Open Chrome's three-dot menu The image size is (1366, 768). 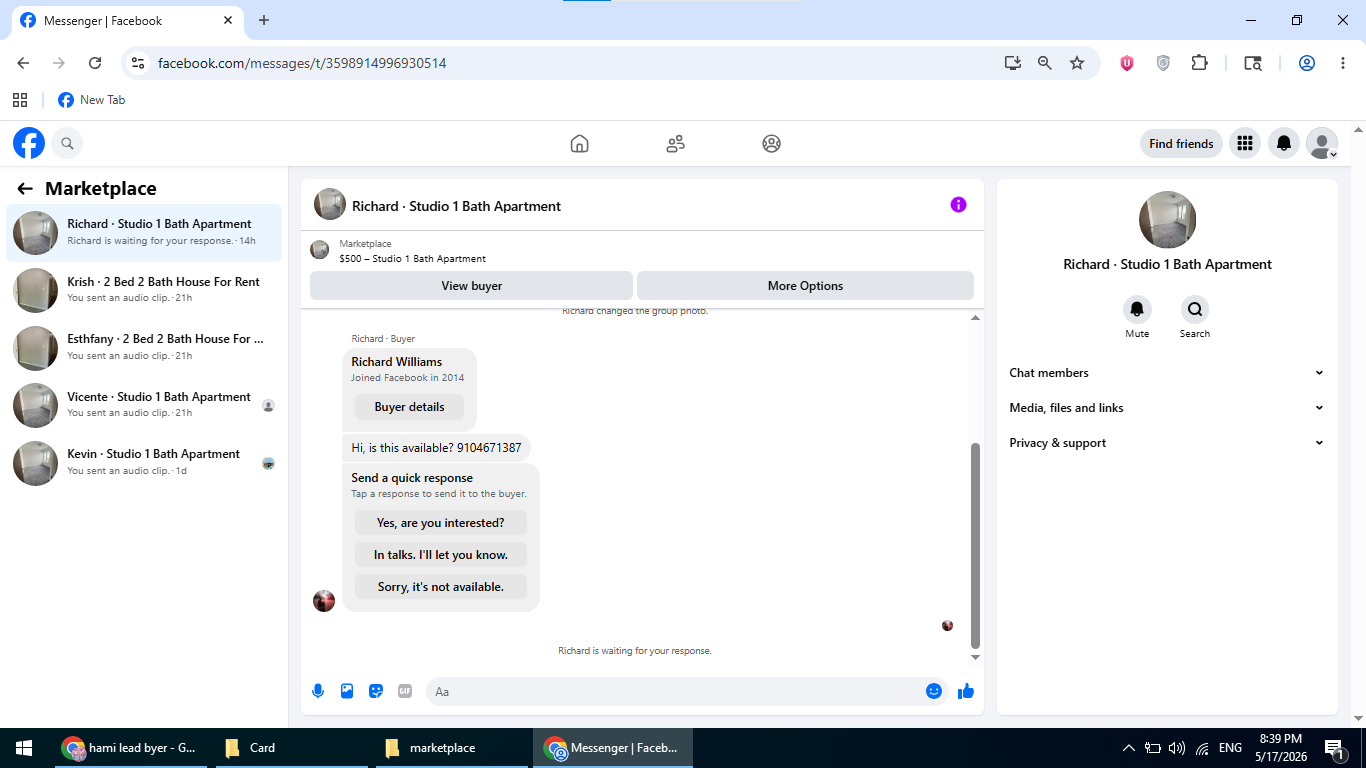click(x=1342, y=63)
